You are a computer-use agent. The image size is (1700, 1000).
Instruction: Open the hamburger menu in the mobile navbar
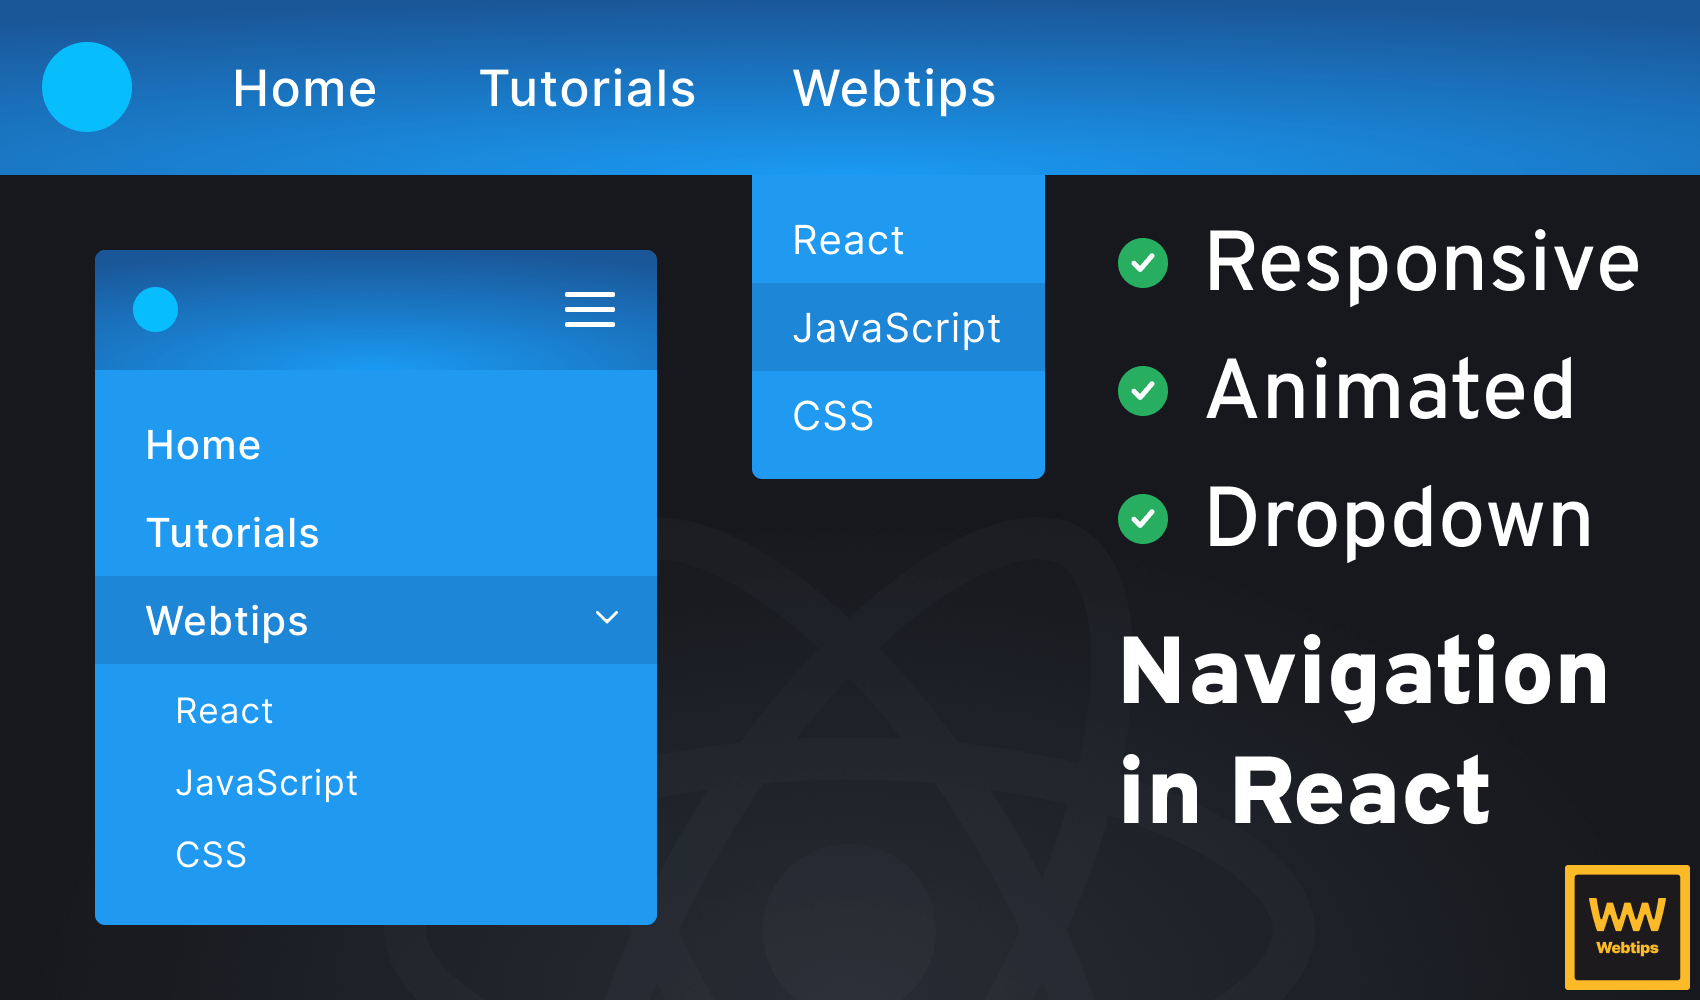[590, 310]
